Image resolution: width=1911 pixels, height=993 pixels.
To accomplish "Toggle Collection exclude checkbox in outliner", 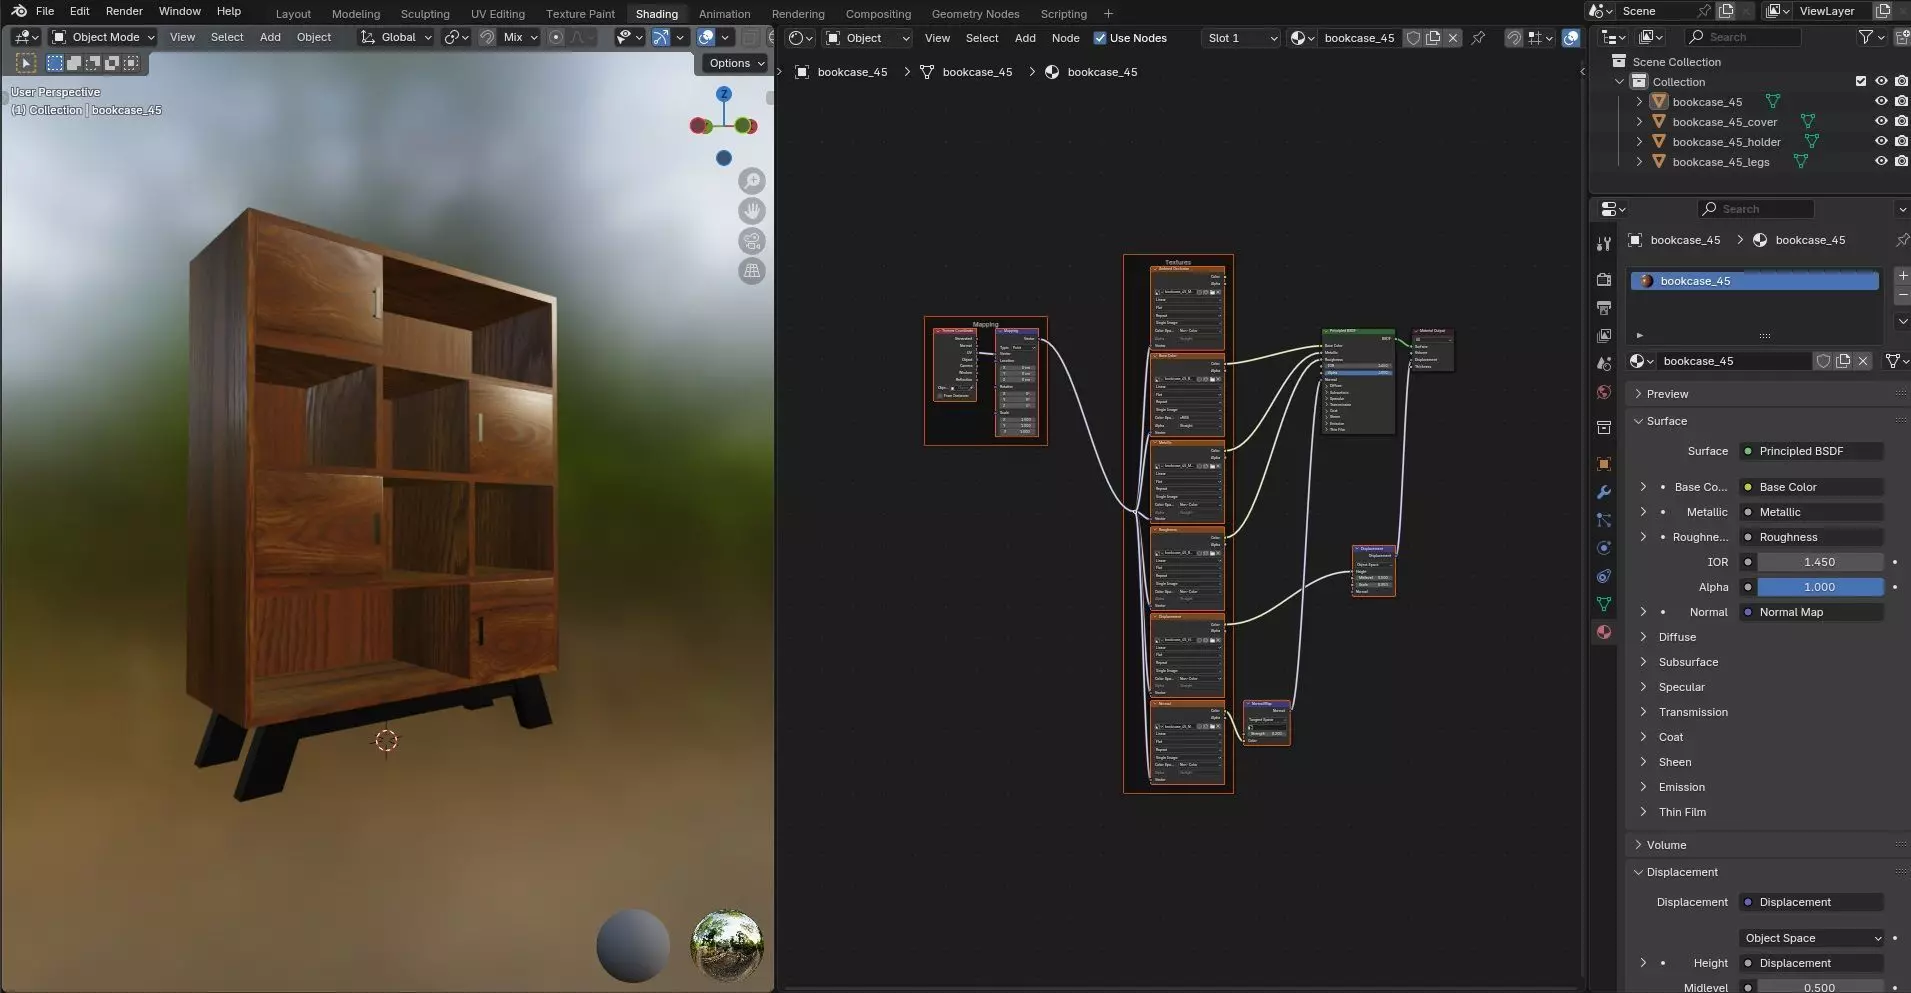I will (1861, 82).
